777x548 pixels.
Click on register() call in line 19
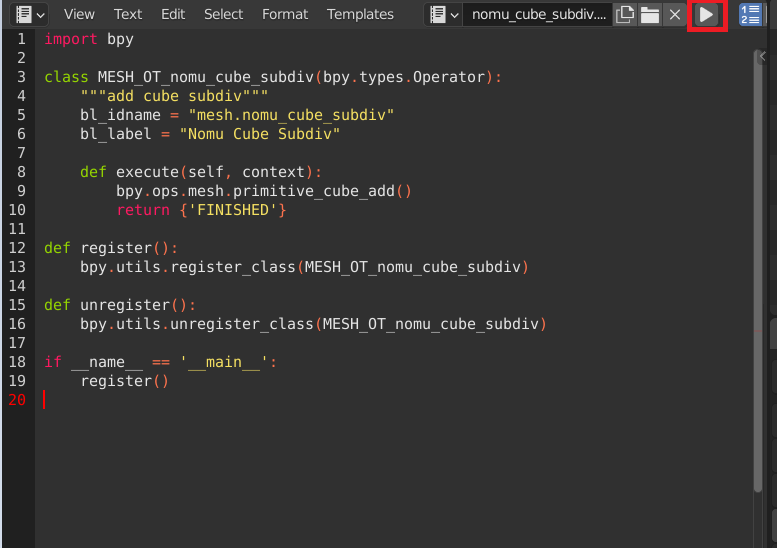(x=125, y=381)
